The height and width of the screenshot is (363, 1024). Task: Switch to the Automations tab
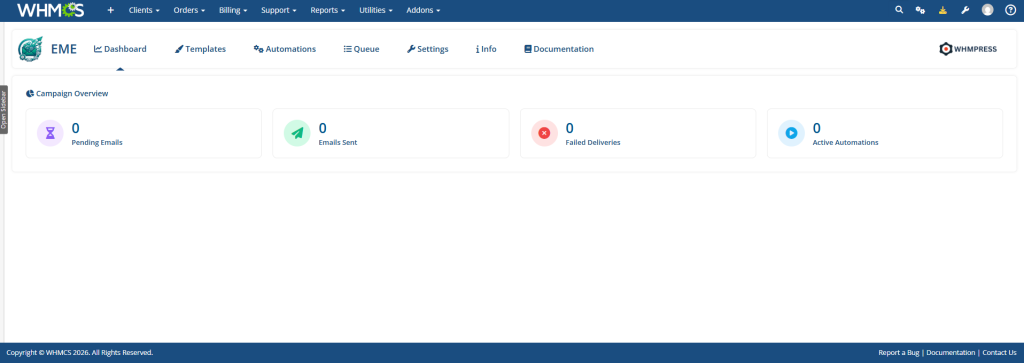coord(285,49)
